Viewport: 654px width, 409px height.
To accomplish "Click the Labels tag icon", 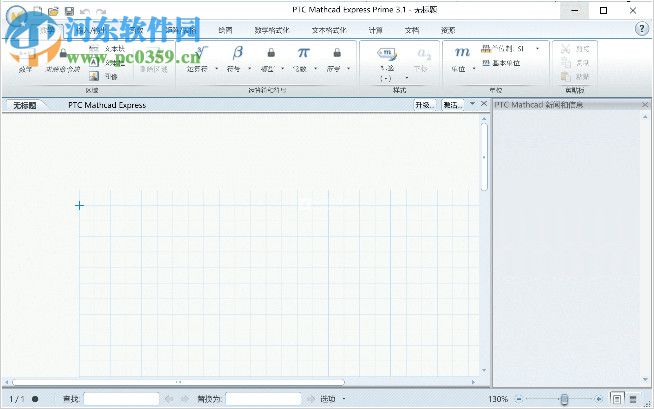I will [x=387, y=53].
